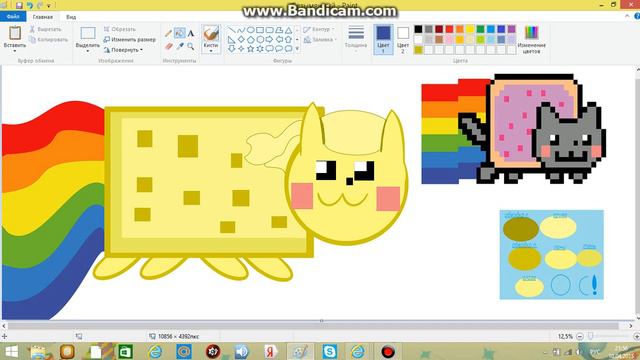640x360 pixels.
Task: Open the Windows Start button
Action: coord(11,351)
